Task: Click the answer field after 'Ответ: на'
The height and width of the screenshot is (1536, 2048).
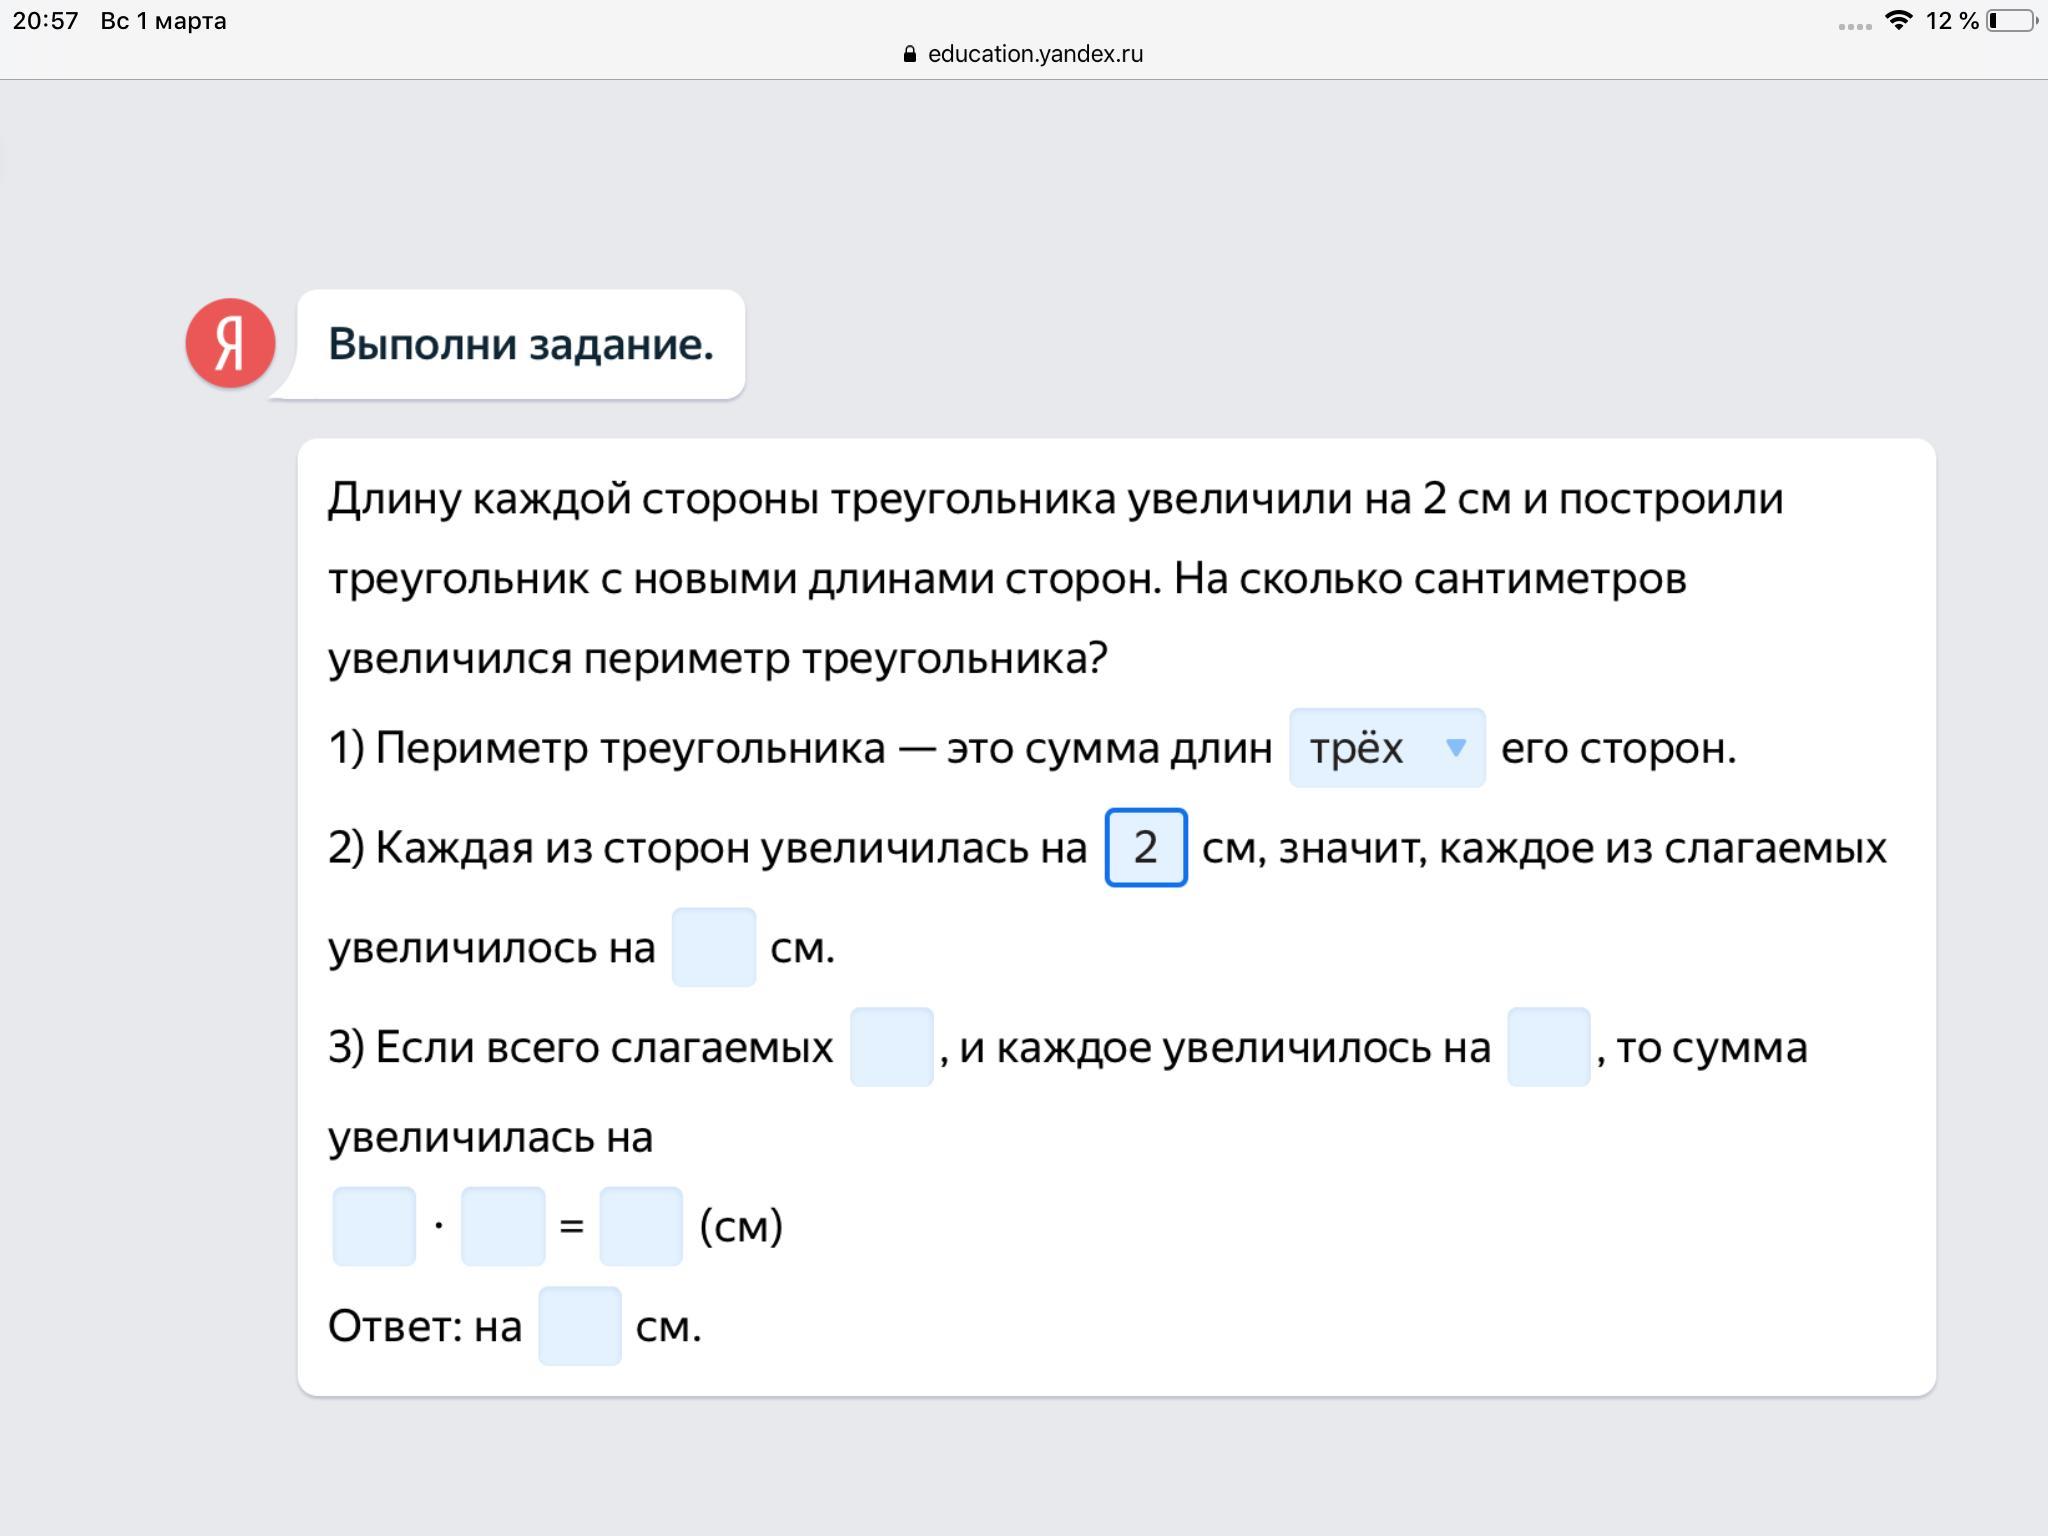Action: pos(580,1326)
